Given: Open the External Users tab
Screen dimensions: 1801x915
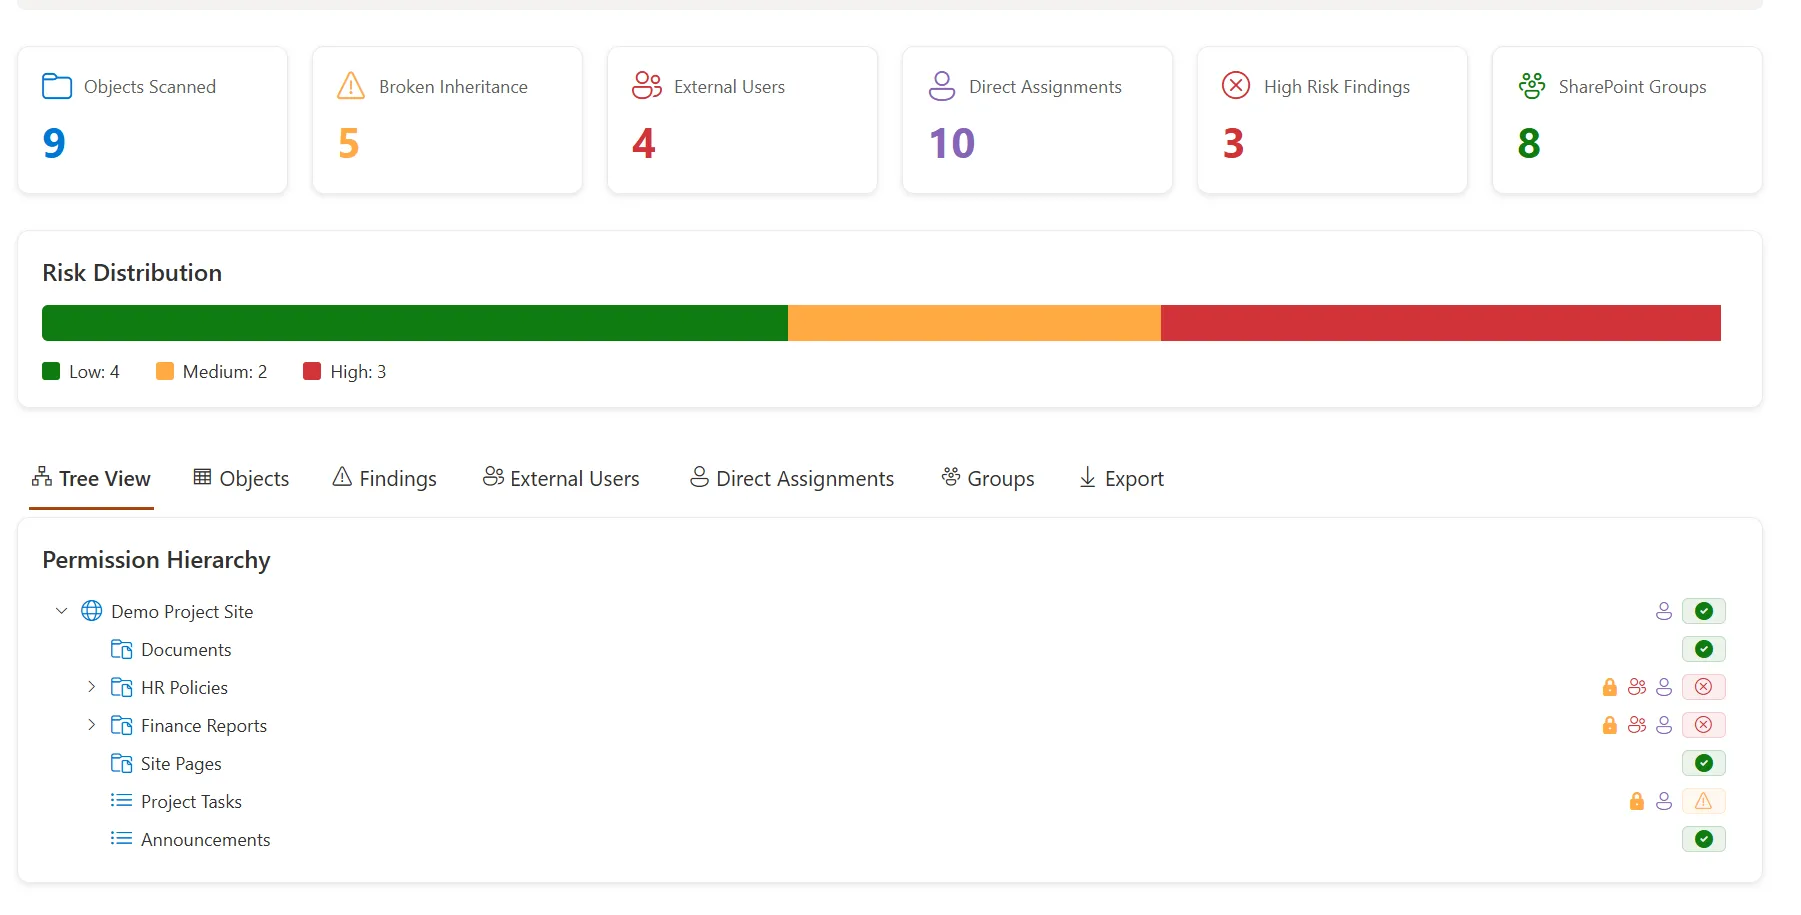Looking at the screenshot, I should pyautogui.click(x=561, y=479).
